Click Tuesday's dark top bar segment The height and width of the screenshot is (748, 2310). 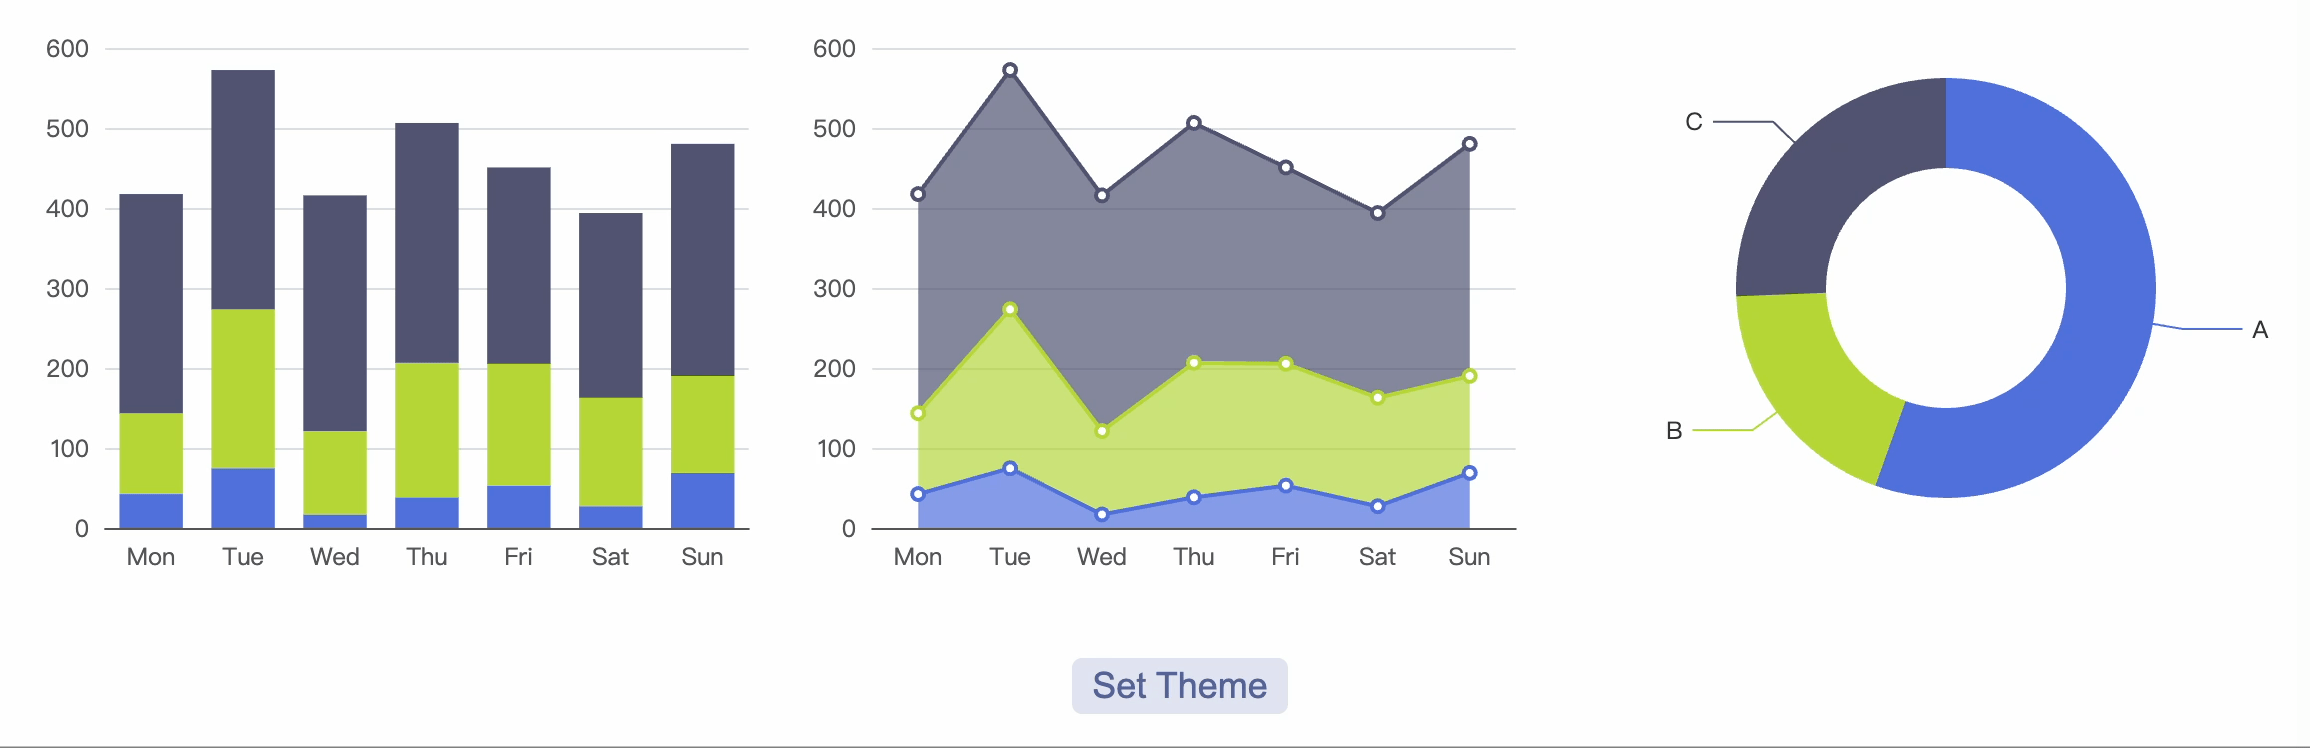pyautogui.click(x=243, y=190)
